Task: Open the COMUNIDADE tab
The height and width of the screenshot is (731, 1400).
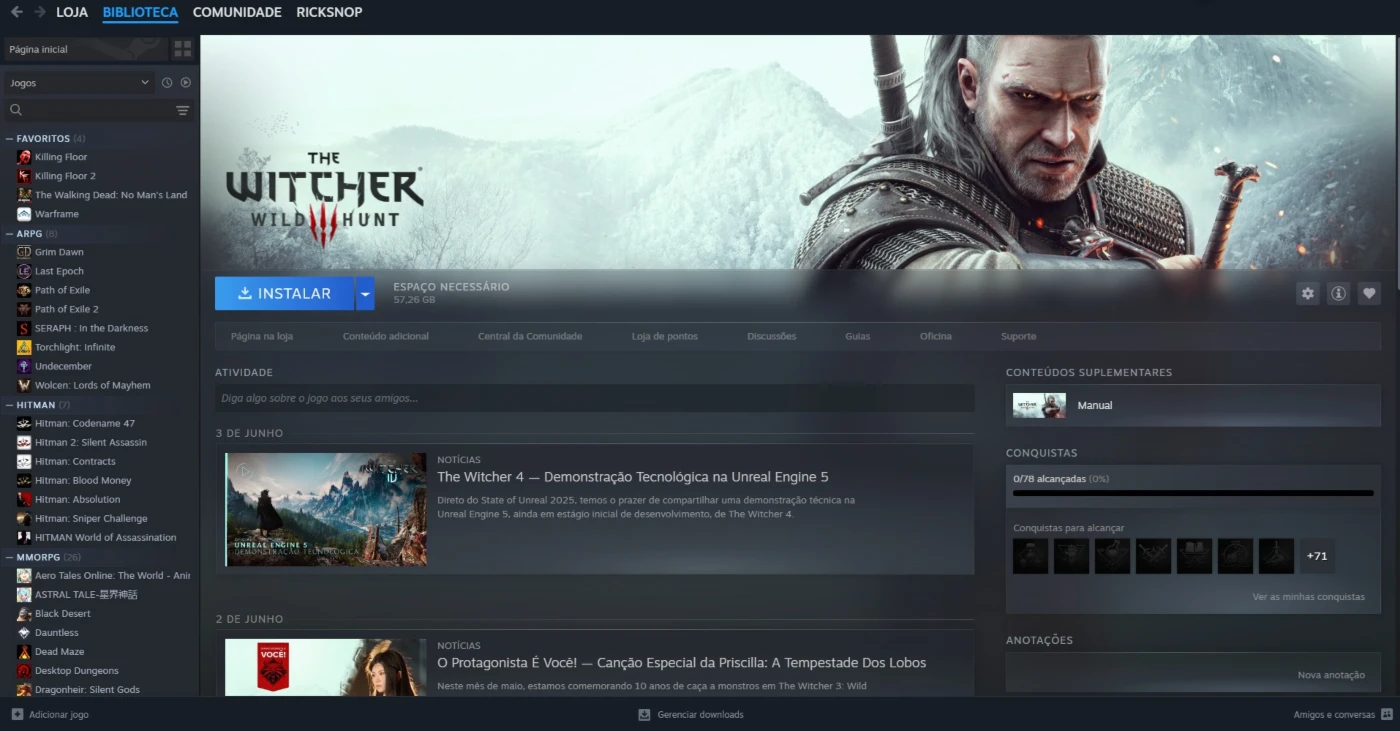Action: click(x=237, y=12)
